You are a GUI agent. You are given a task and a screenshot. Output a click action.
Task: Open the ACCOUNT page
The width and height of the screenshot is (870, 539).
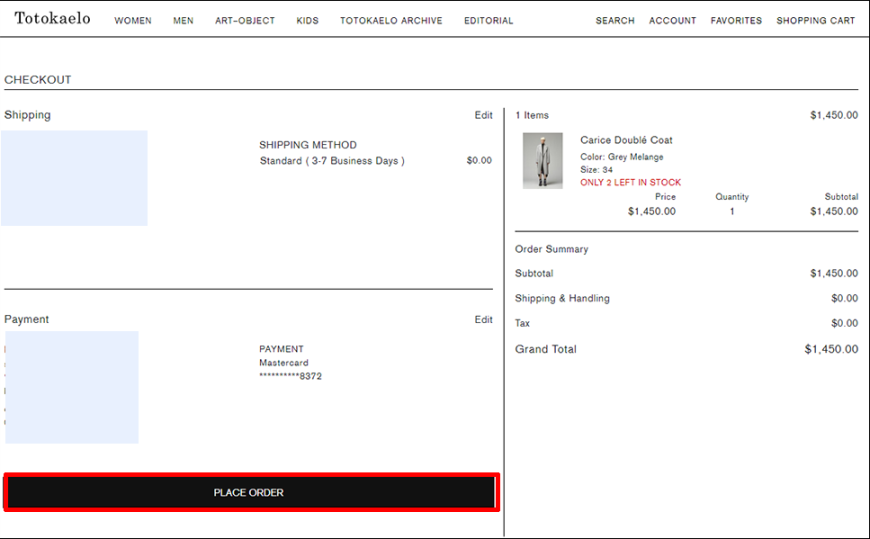click(x=672, y=21)
